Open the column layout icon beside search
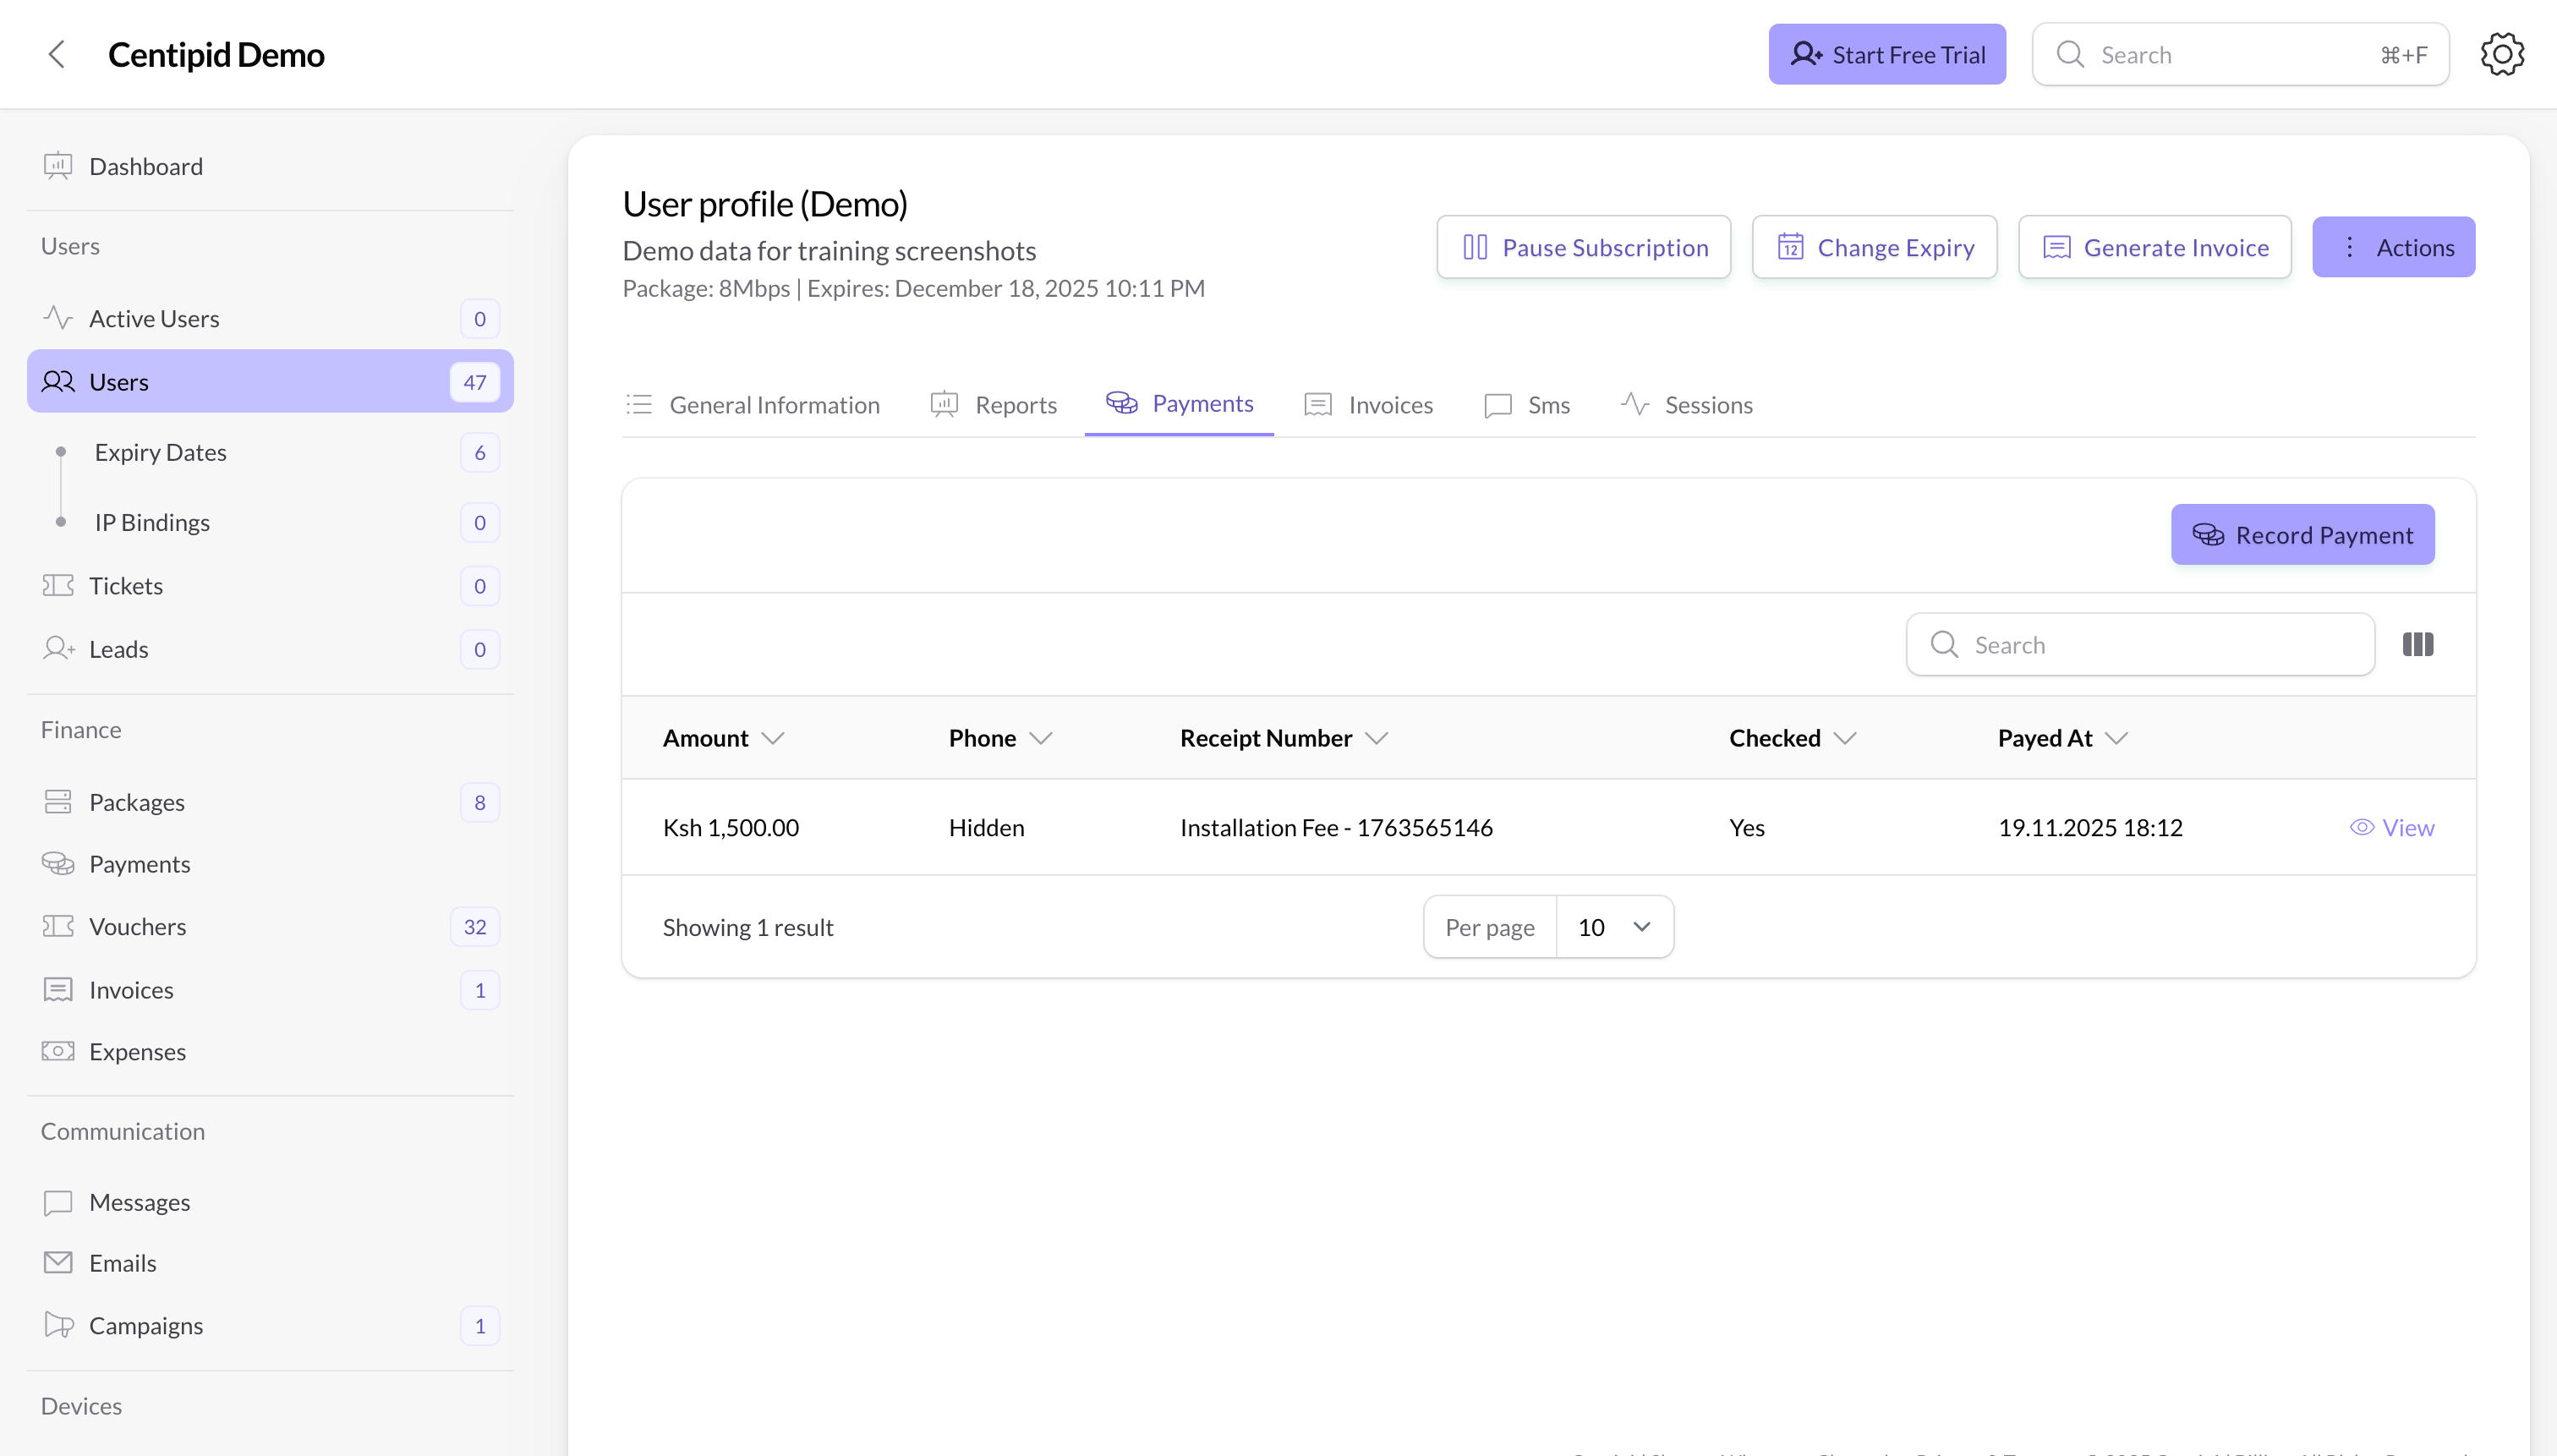This screenshot has width=2557, height=1456. coord(2419,643)
